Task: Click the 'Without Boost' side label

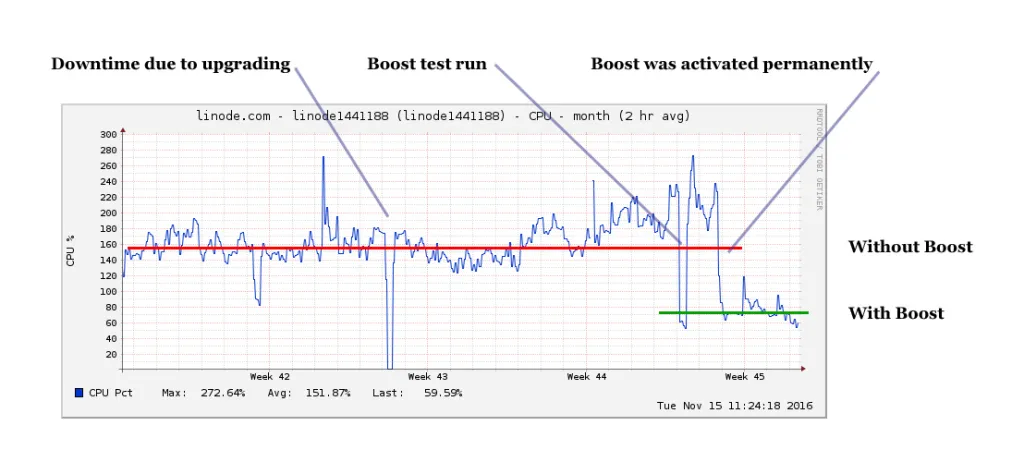Action: click(910, 247)
